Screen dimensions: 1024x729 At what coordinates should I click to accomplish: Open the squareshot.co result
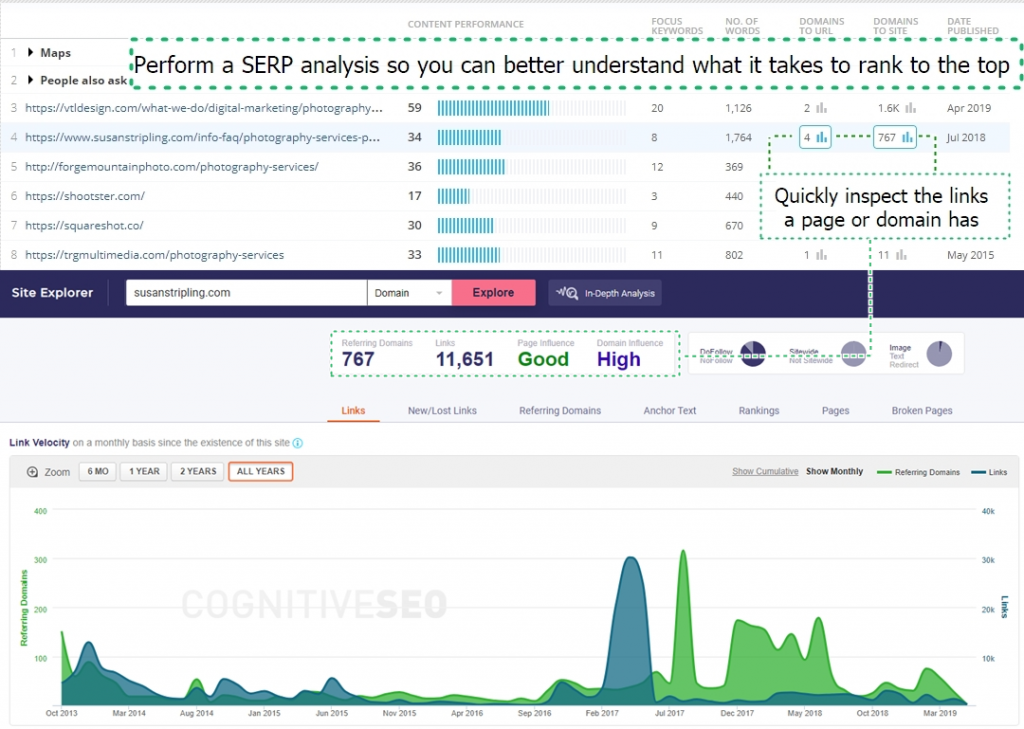click(84, 225)
